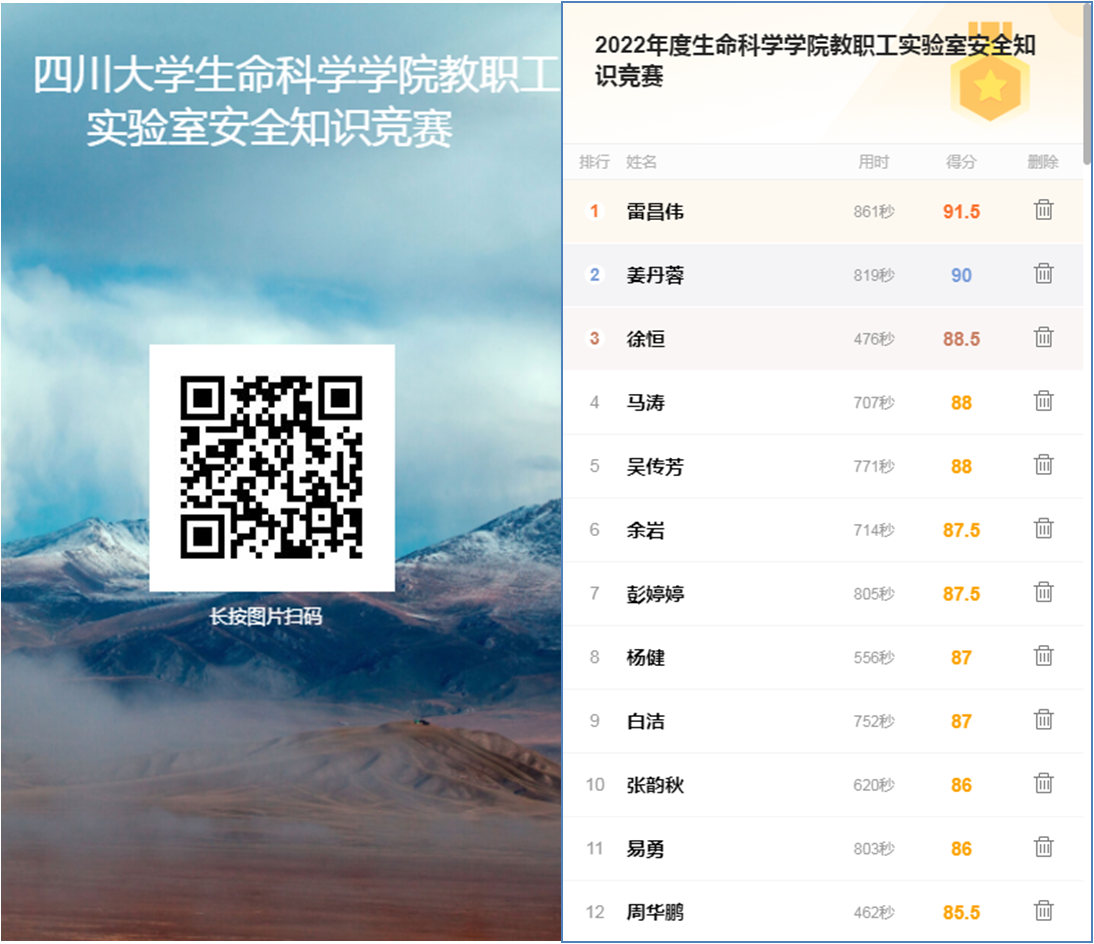Select the name 雷昌伟 in first place
This screenshot has height=944, width=1094.
click(x=655, y=212)
